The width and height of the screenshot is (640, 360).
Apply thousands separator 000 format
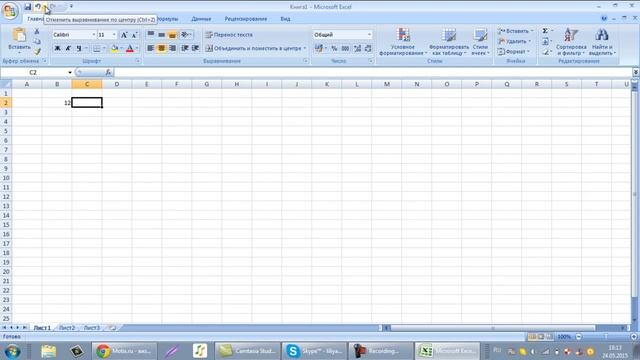tap(345, 49)
